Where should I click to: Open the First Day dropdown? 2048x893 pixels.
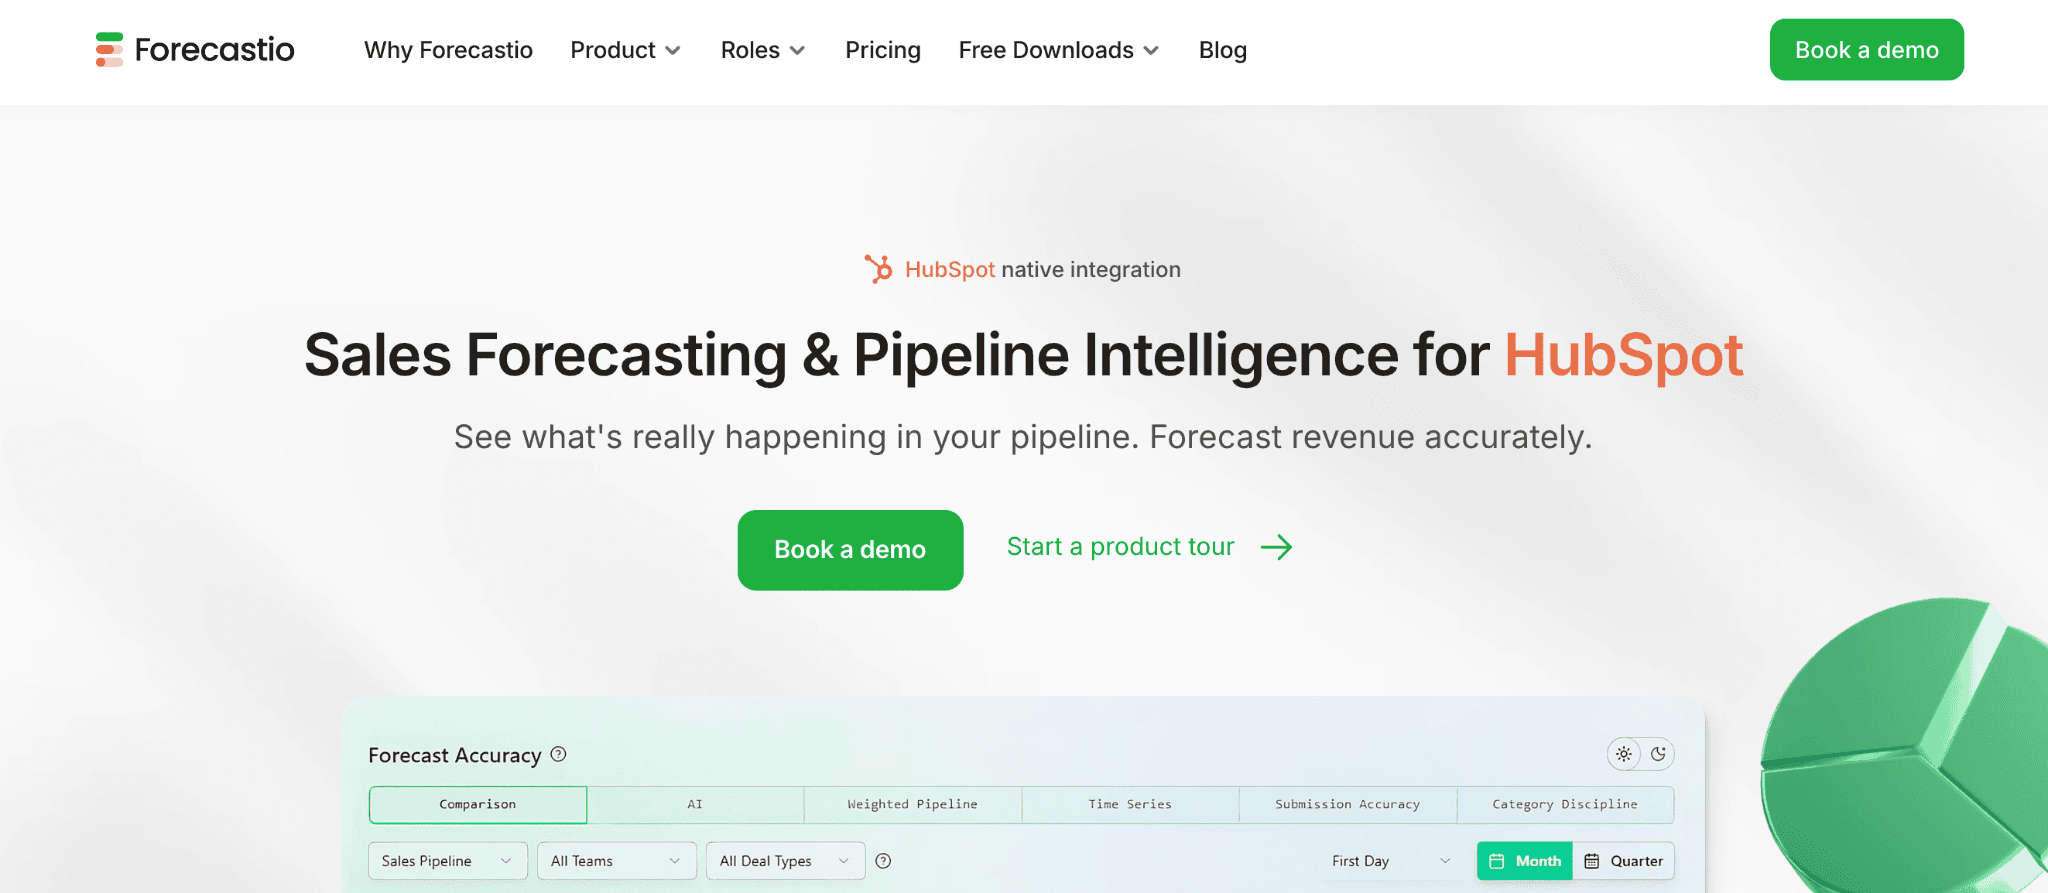1388,860
